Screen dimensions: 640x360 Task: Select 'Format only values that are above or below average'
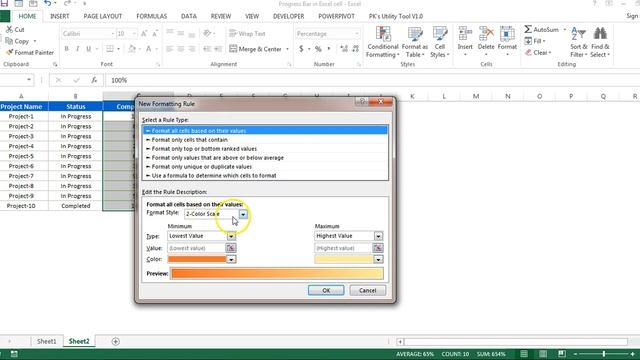[x=265, y=158]
